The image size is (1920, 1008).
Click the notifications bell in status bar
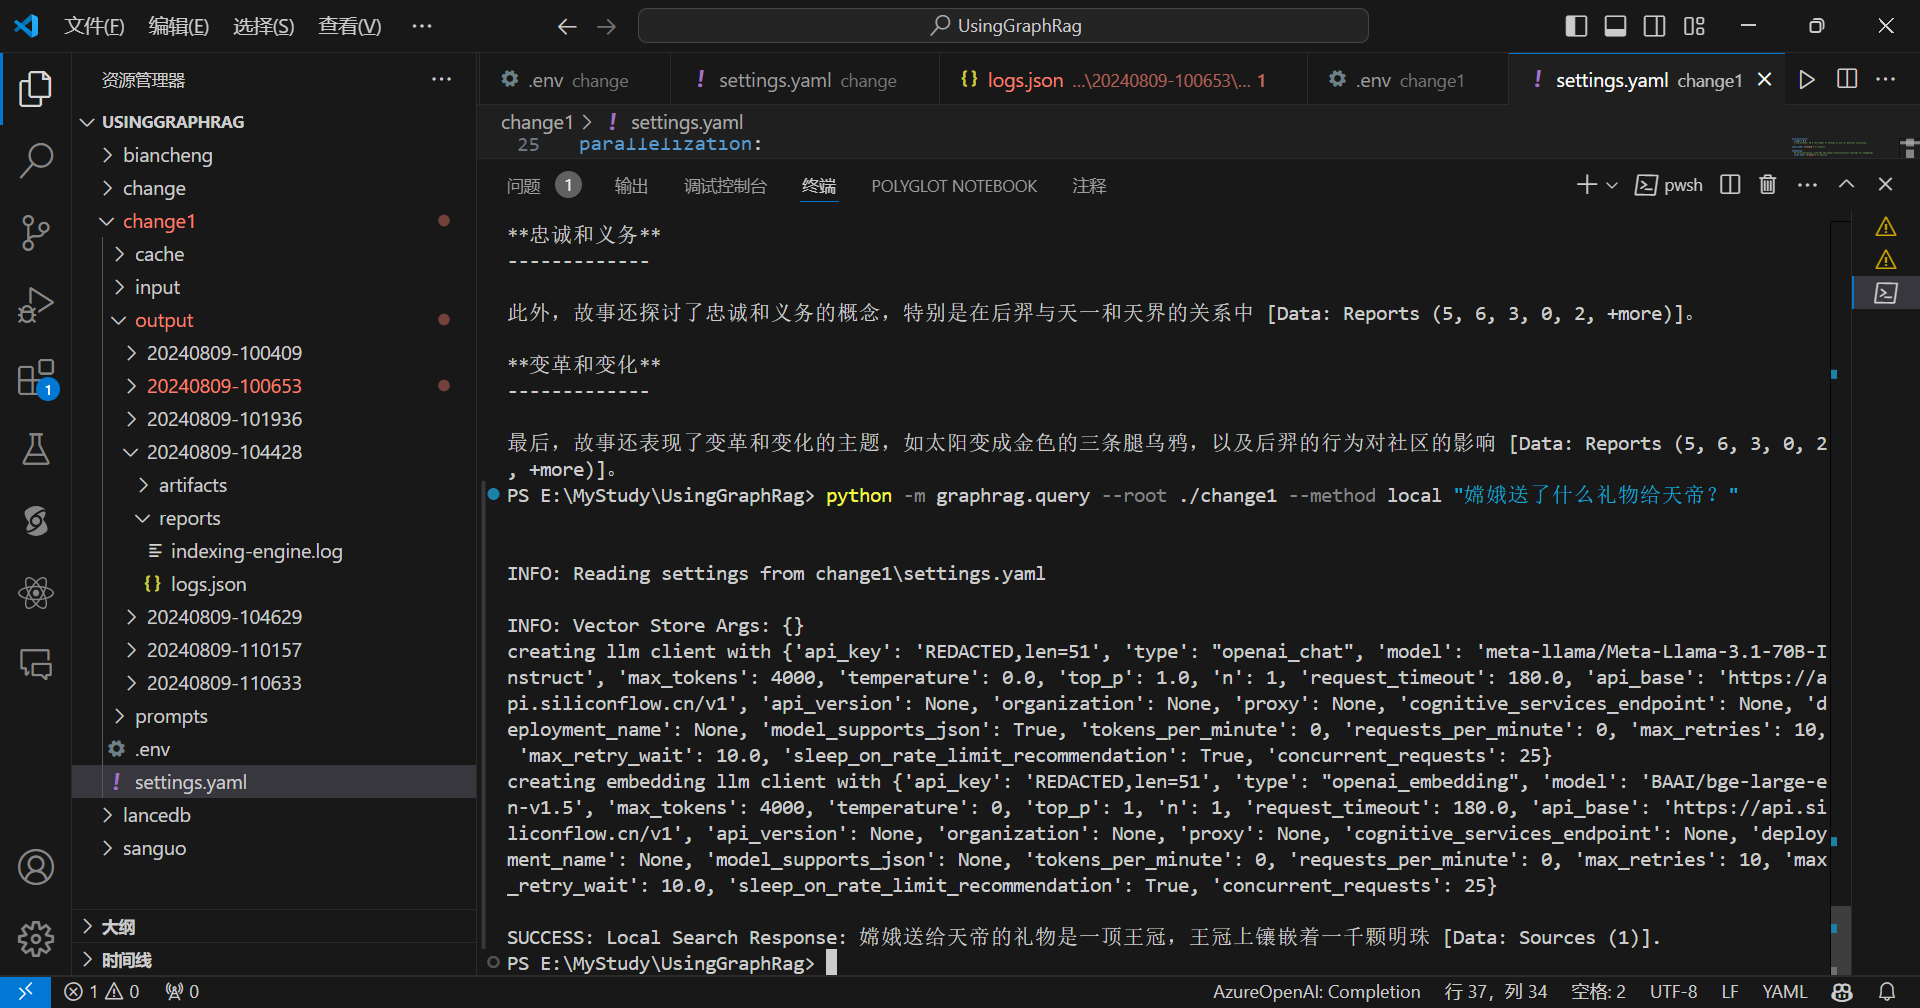(x=1887, y=991)
